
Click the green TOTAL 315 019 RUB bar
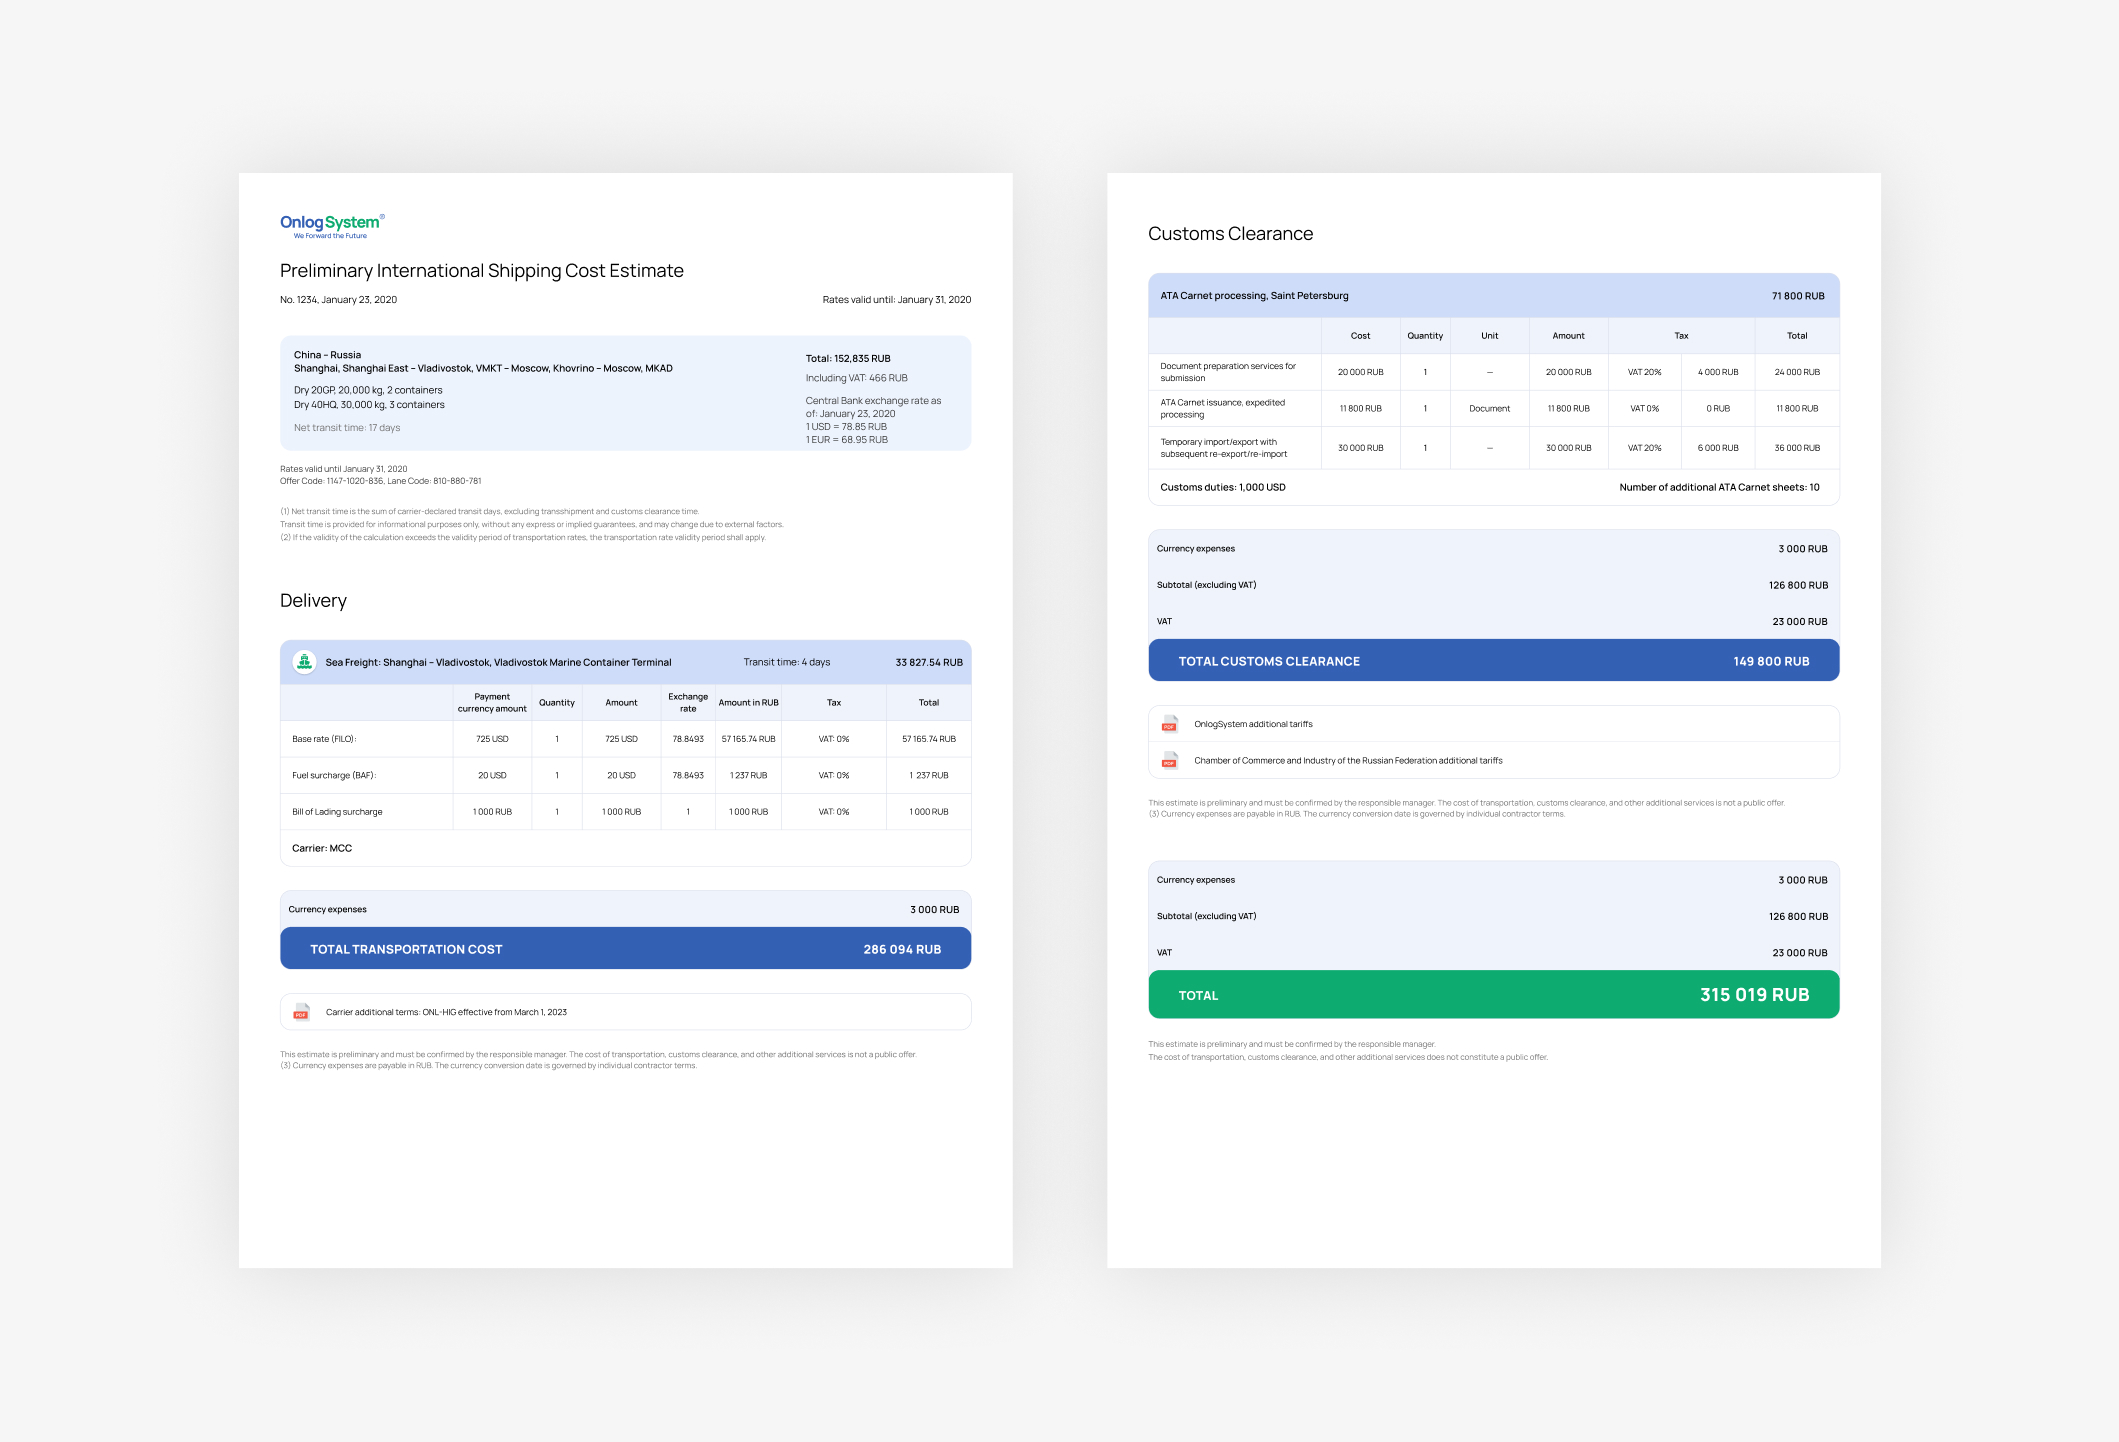point(1493,995)
